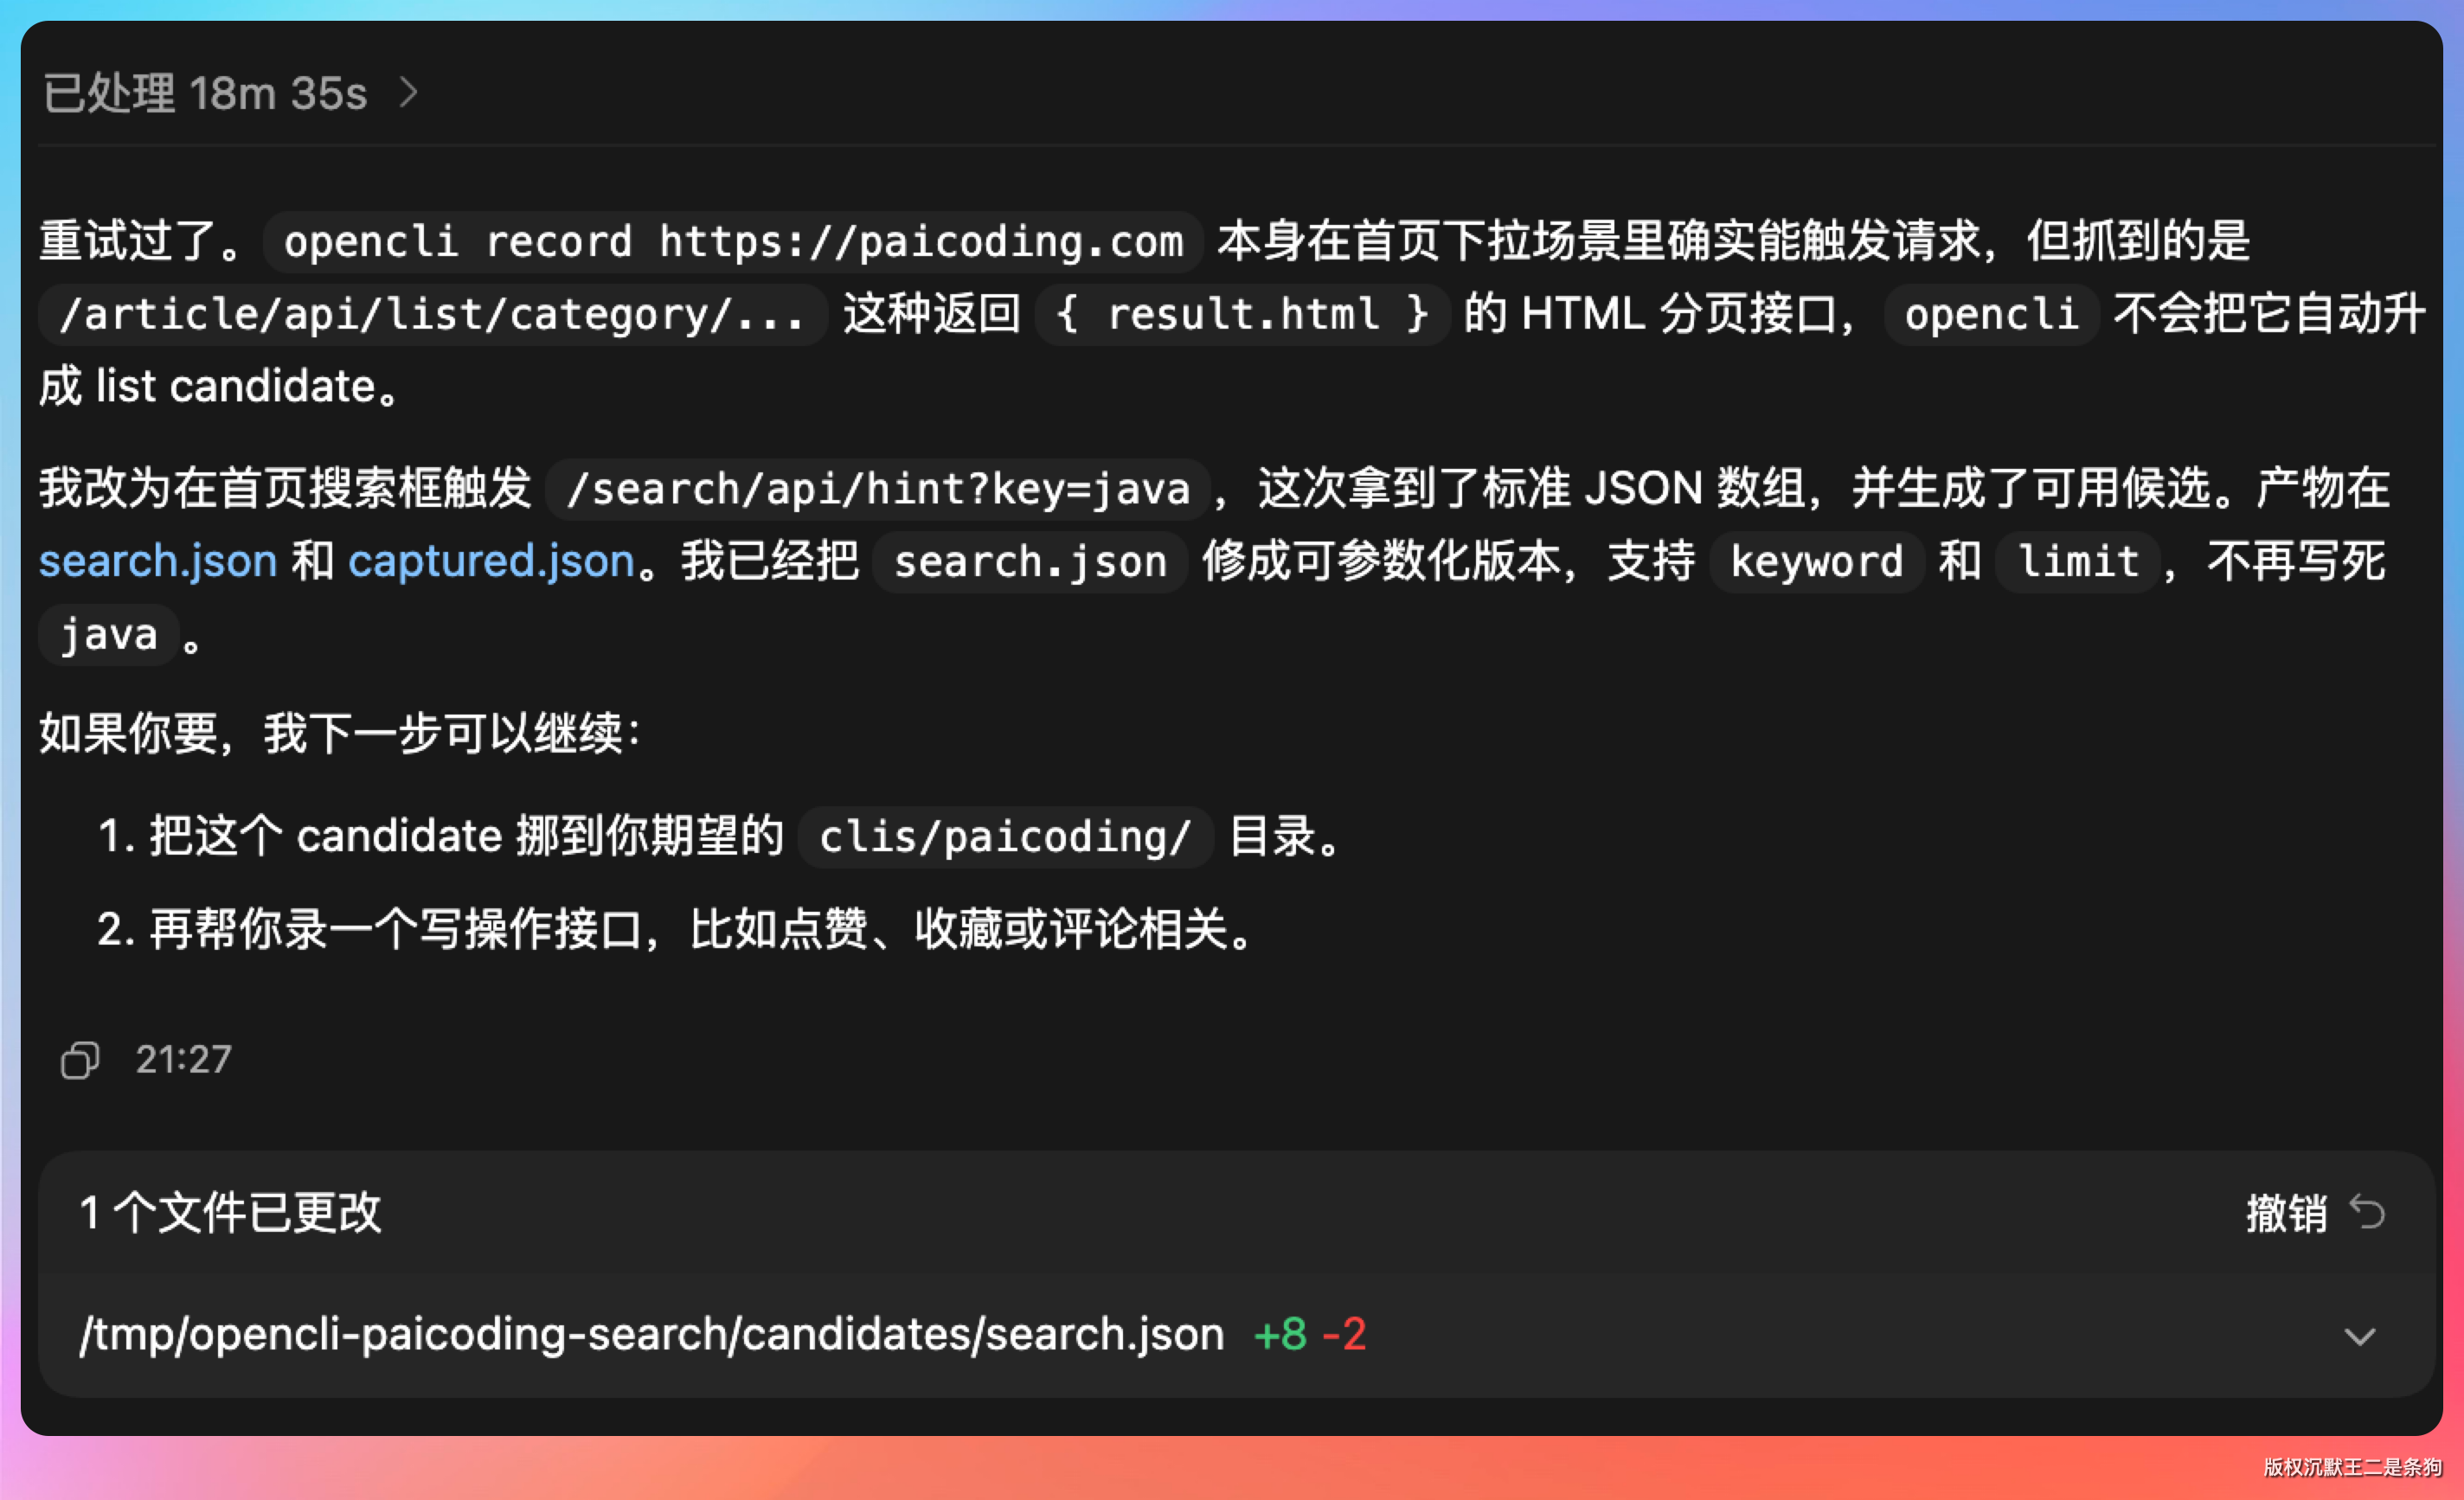Expand the 已处理 18m 35s chevron
This screenshot has width=2464, height=1500.
coord(408,93)
